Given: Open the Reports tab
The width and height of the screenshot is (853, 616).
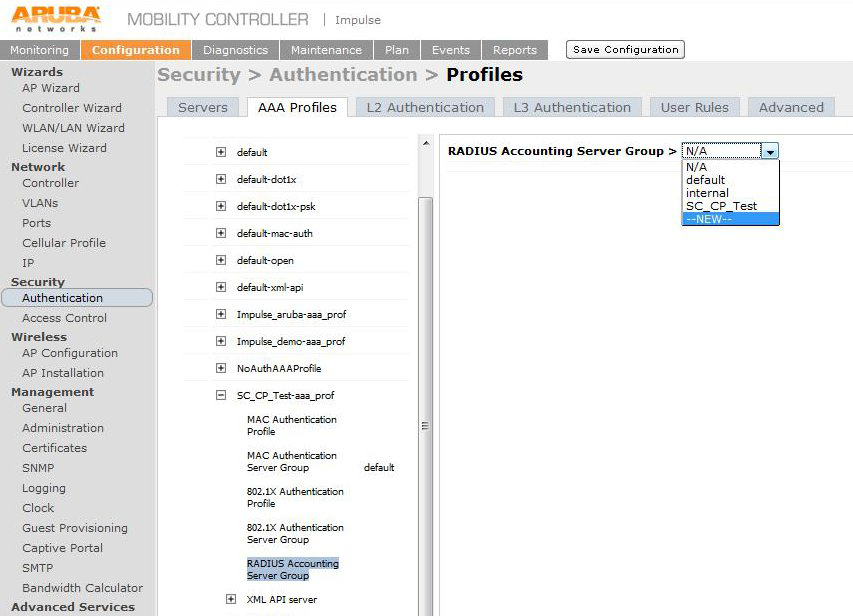Looking at the screenshot, I should click(515, 50).
